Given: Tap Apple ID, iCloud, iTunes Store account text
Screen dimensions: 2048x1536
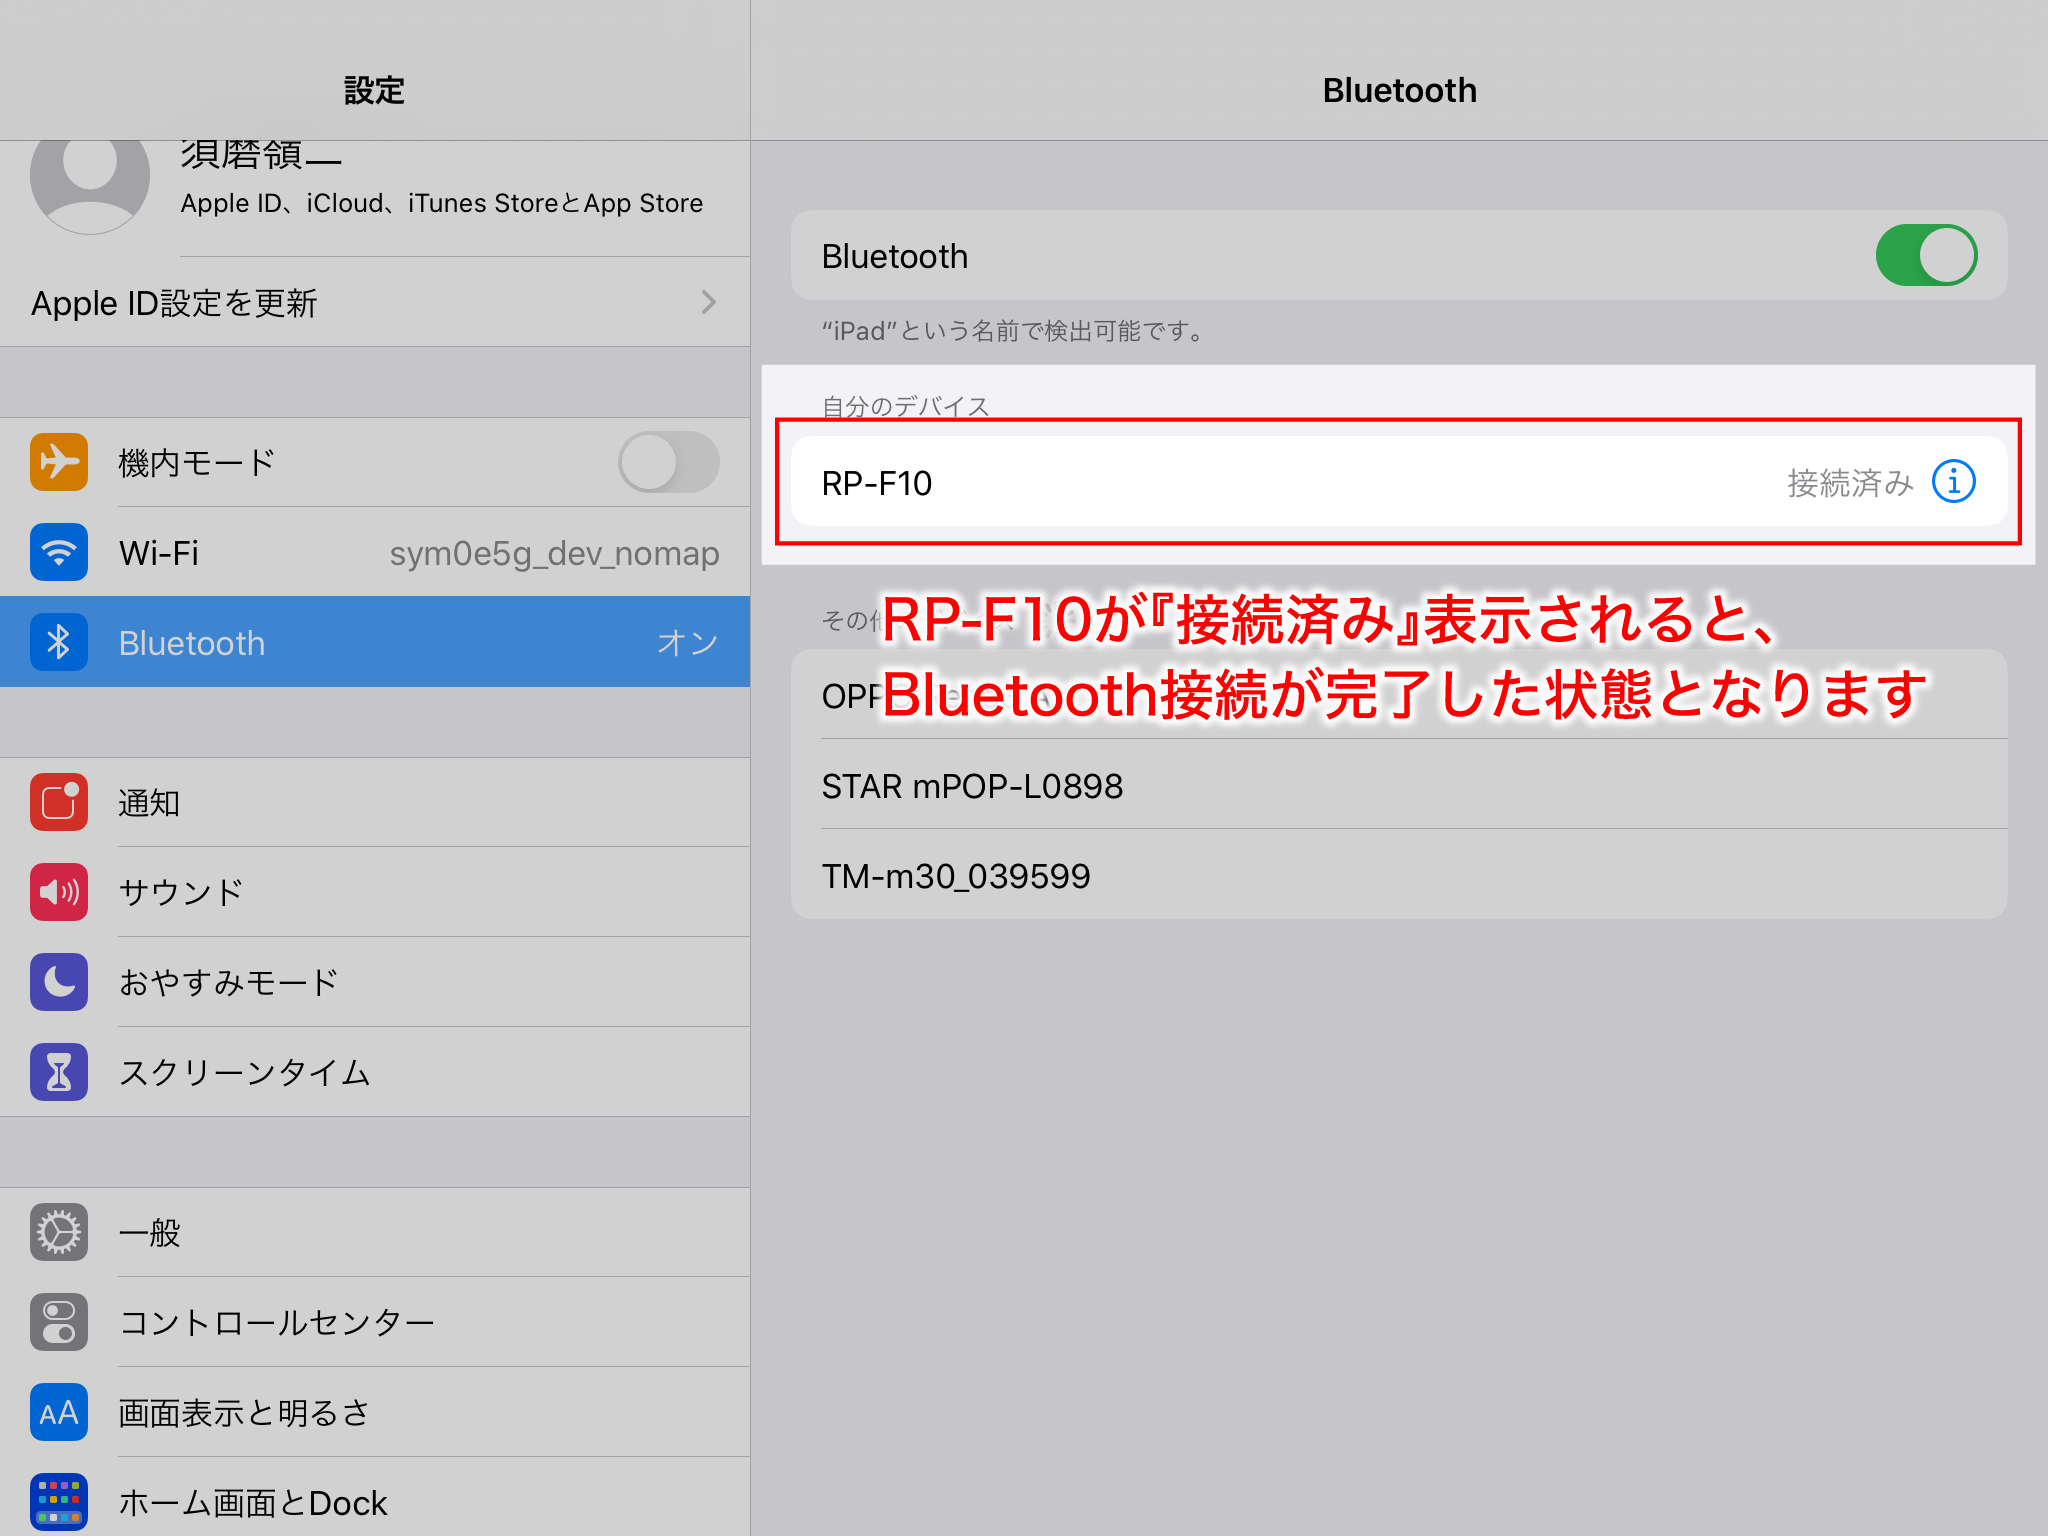Looking at the screenshot, I should (x=441, y=203).
